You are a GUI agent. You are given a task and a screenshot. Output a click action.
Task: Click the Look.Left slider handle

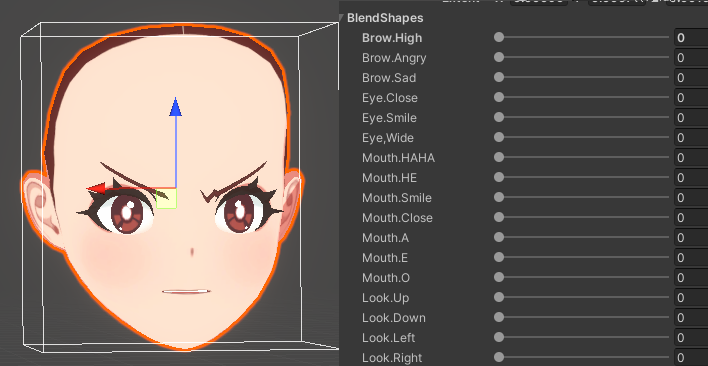[x=499, y=337]
